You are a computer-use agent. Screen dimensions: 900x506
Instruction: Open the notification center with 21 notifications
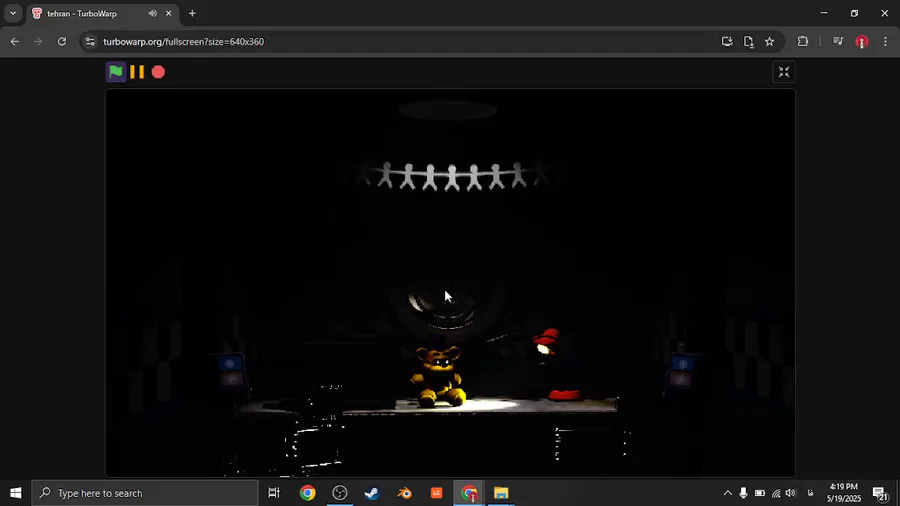pos(881,493)
